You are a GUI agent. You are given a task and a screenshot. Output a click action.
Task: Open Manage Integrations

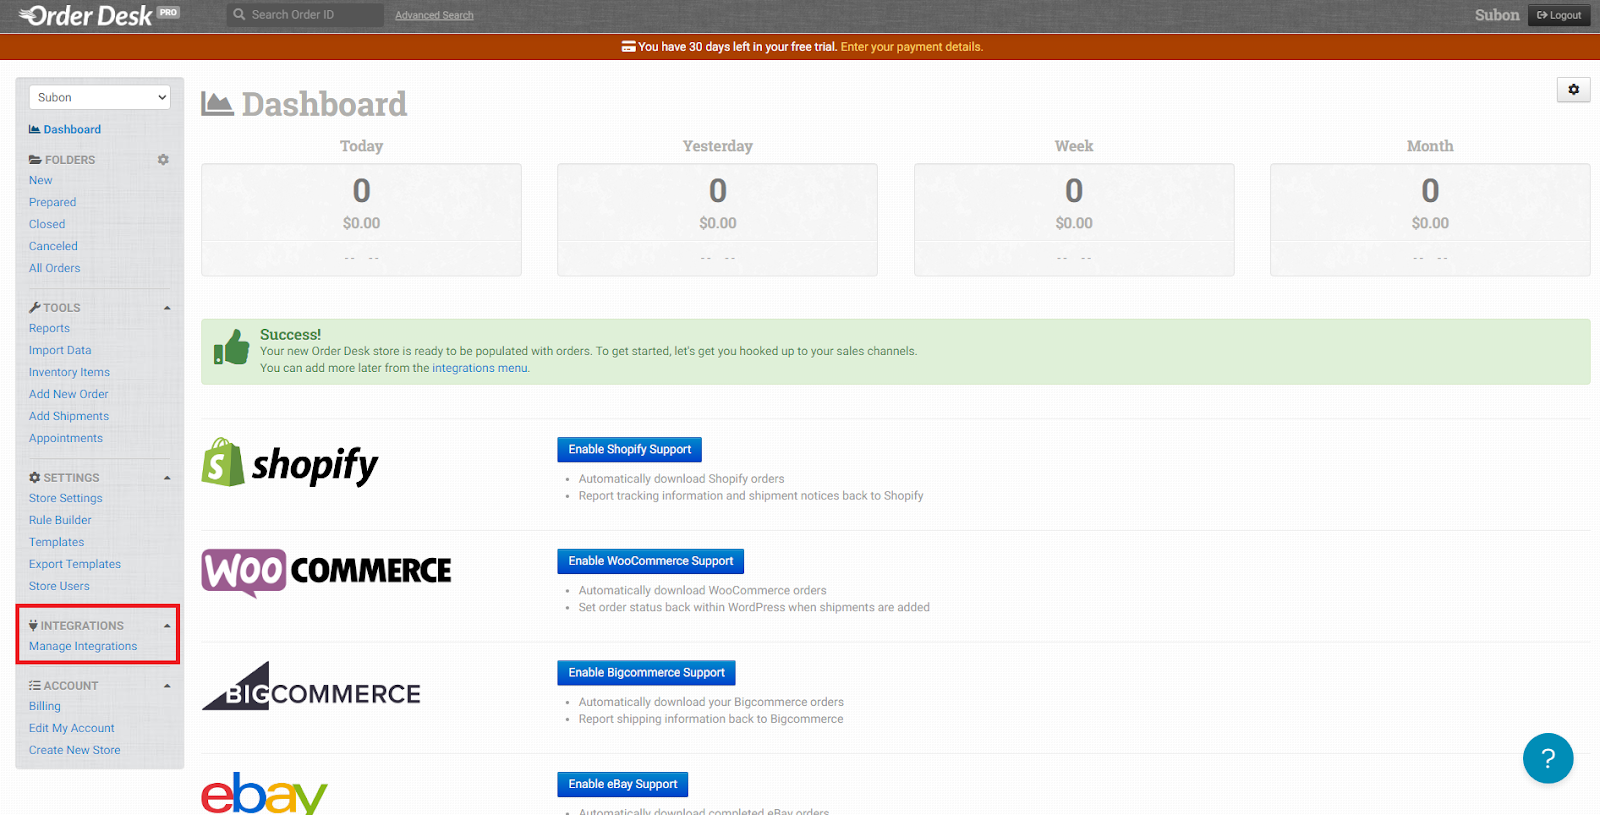83,647
